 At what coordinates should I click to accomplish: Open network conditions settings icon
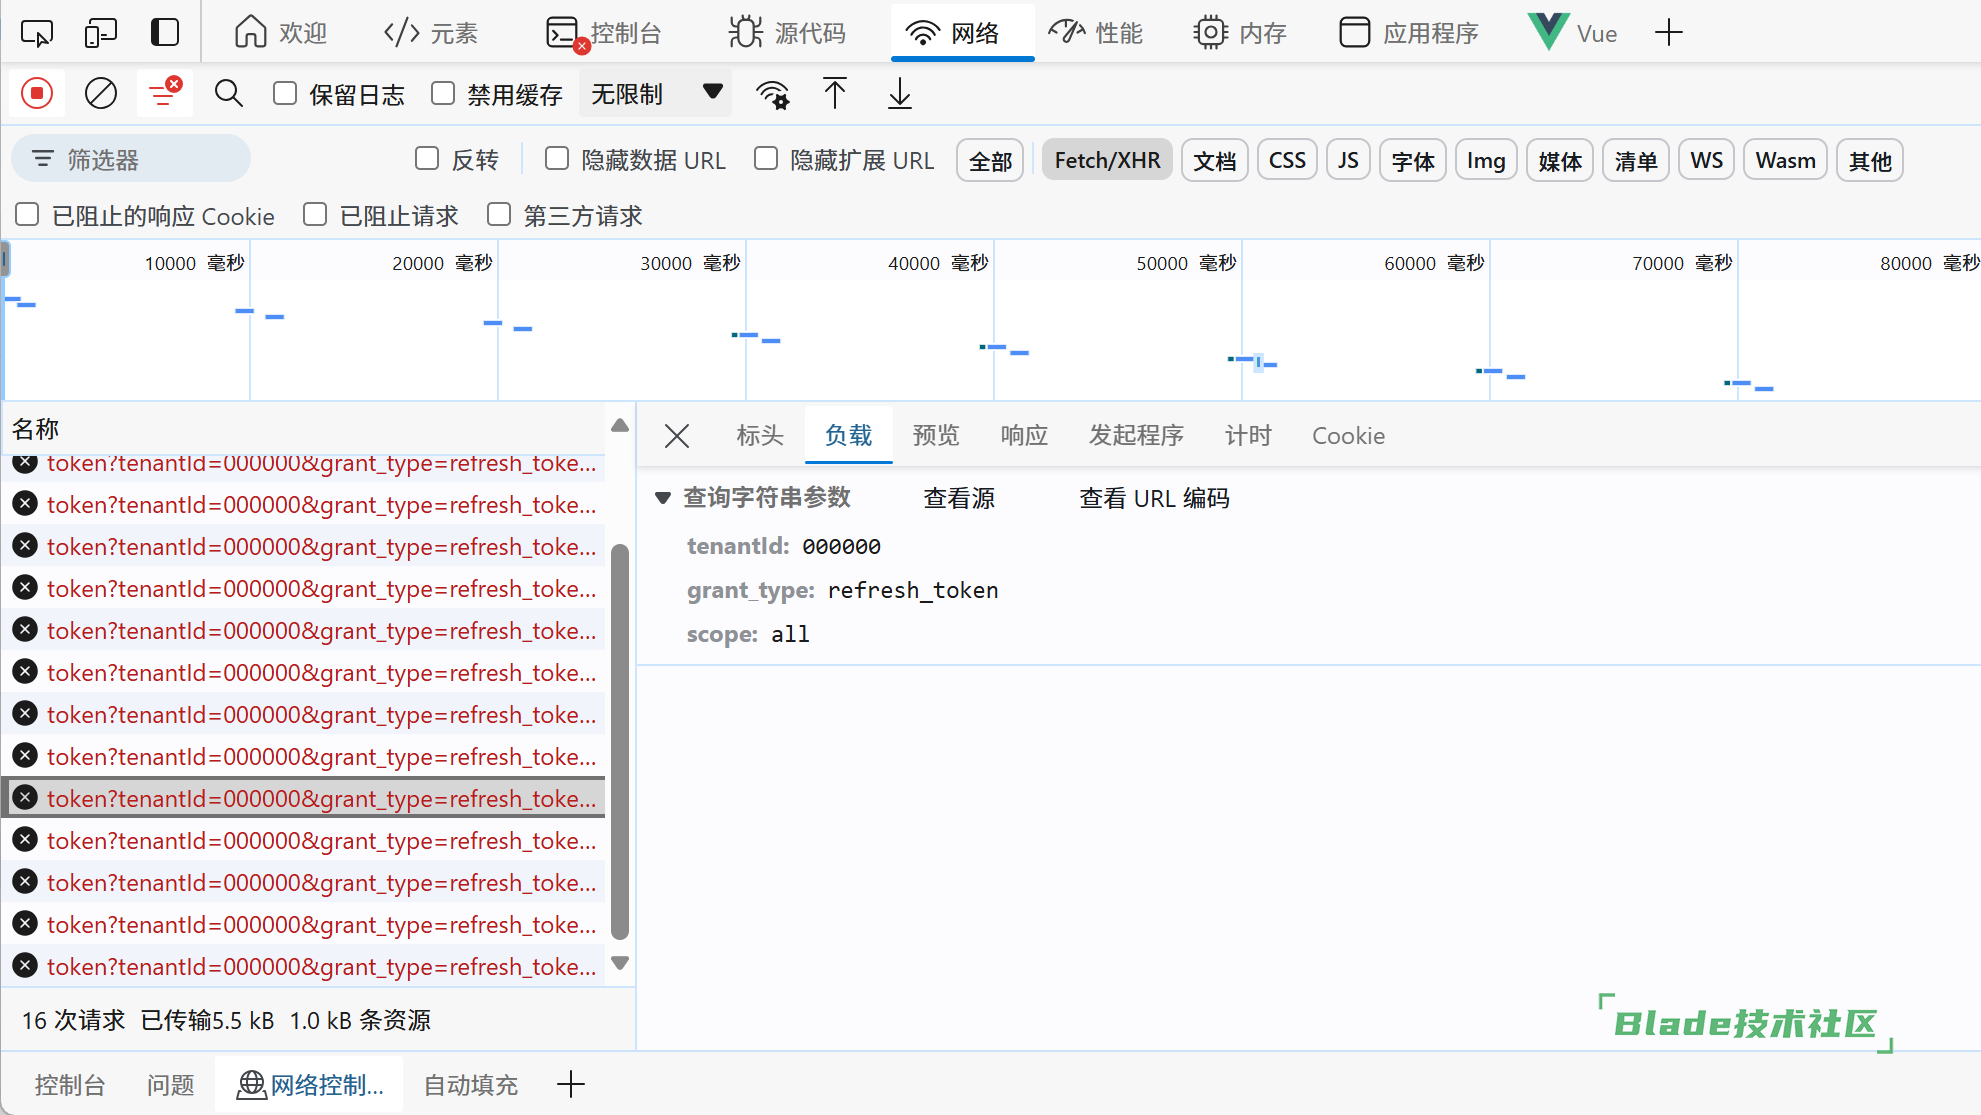(x=772, y=94)
